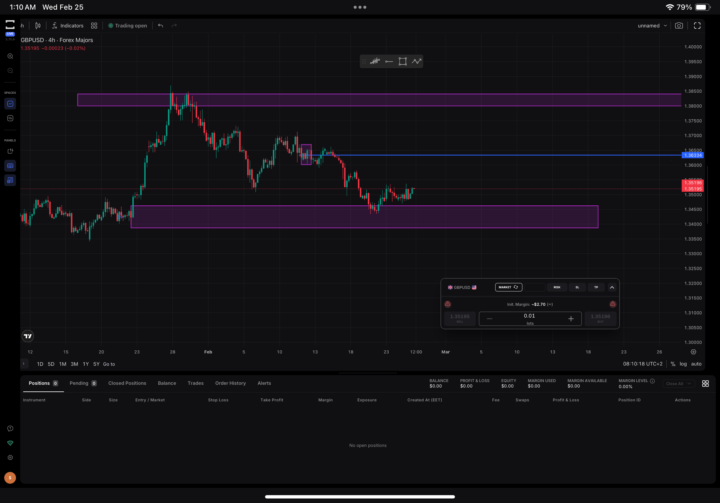
Task: Select the trend line drawing tool in floating toolbar
Action: pyautogui.click(x=375, y=61)
